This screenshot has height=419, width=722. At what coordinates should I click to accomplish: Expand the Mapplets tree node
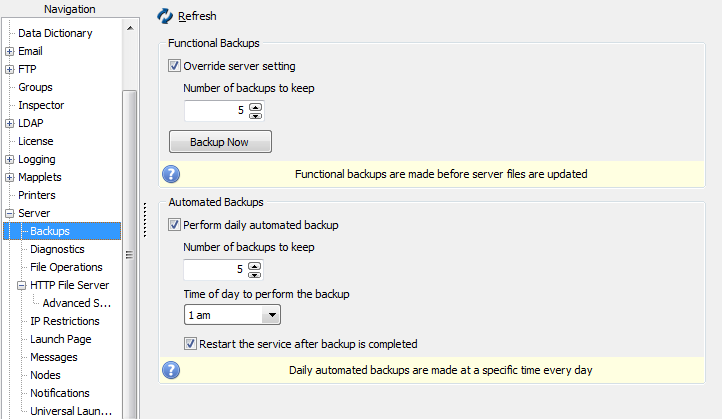10,177
